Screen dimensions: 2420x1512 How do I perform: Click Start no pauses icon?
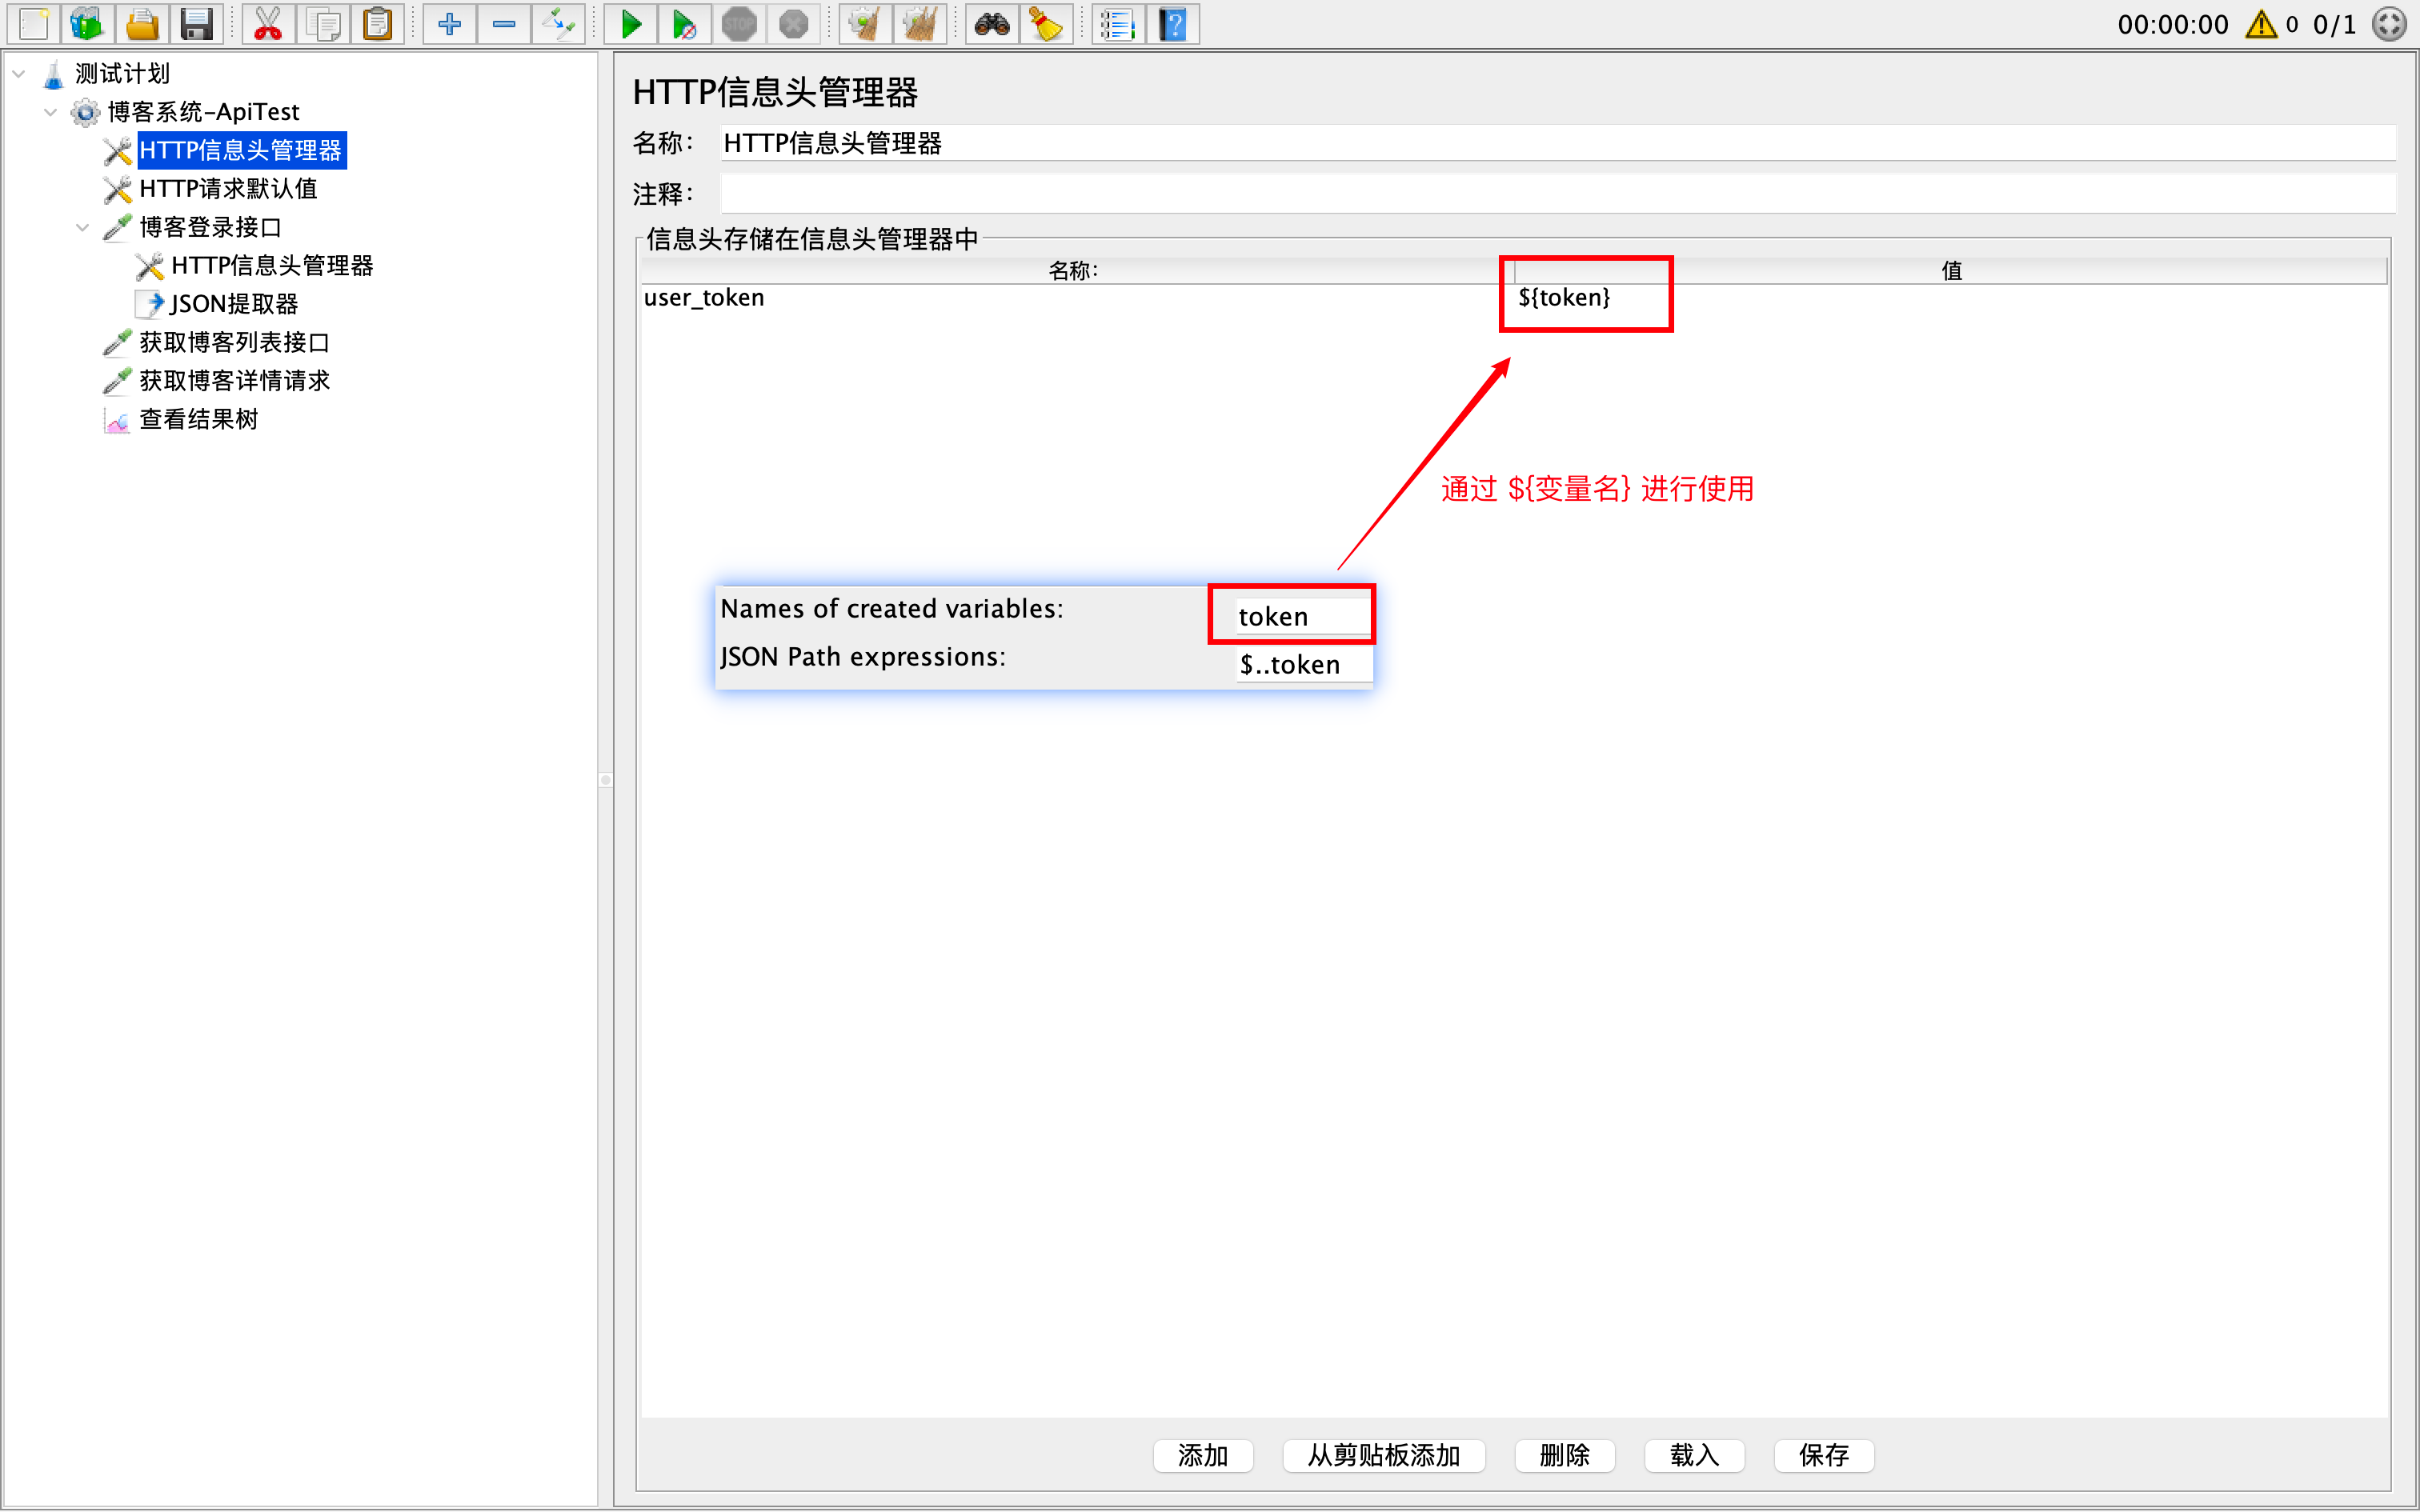(x=685, y=24)
